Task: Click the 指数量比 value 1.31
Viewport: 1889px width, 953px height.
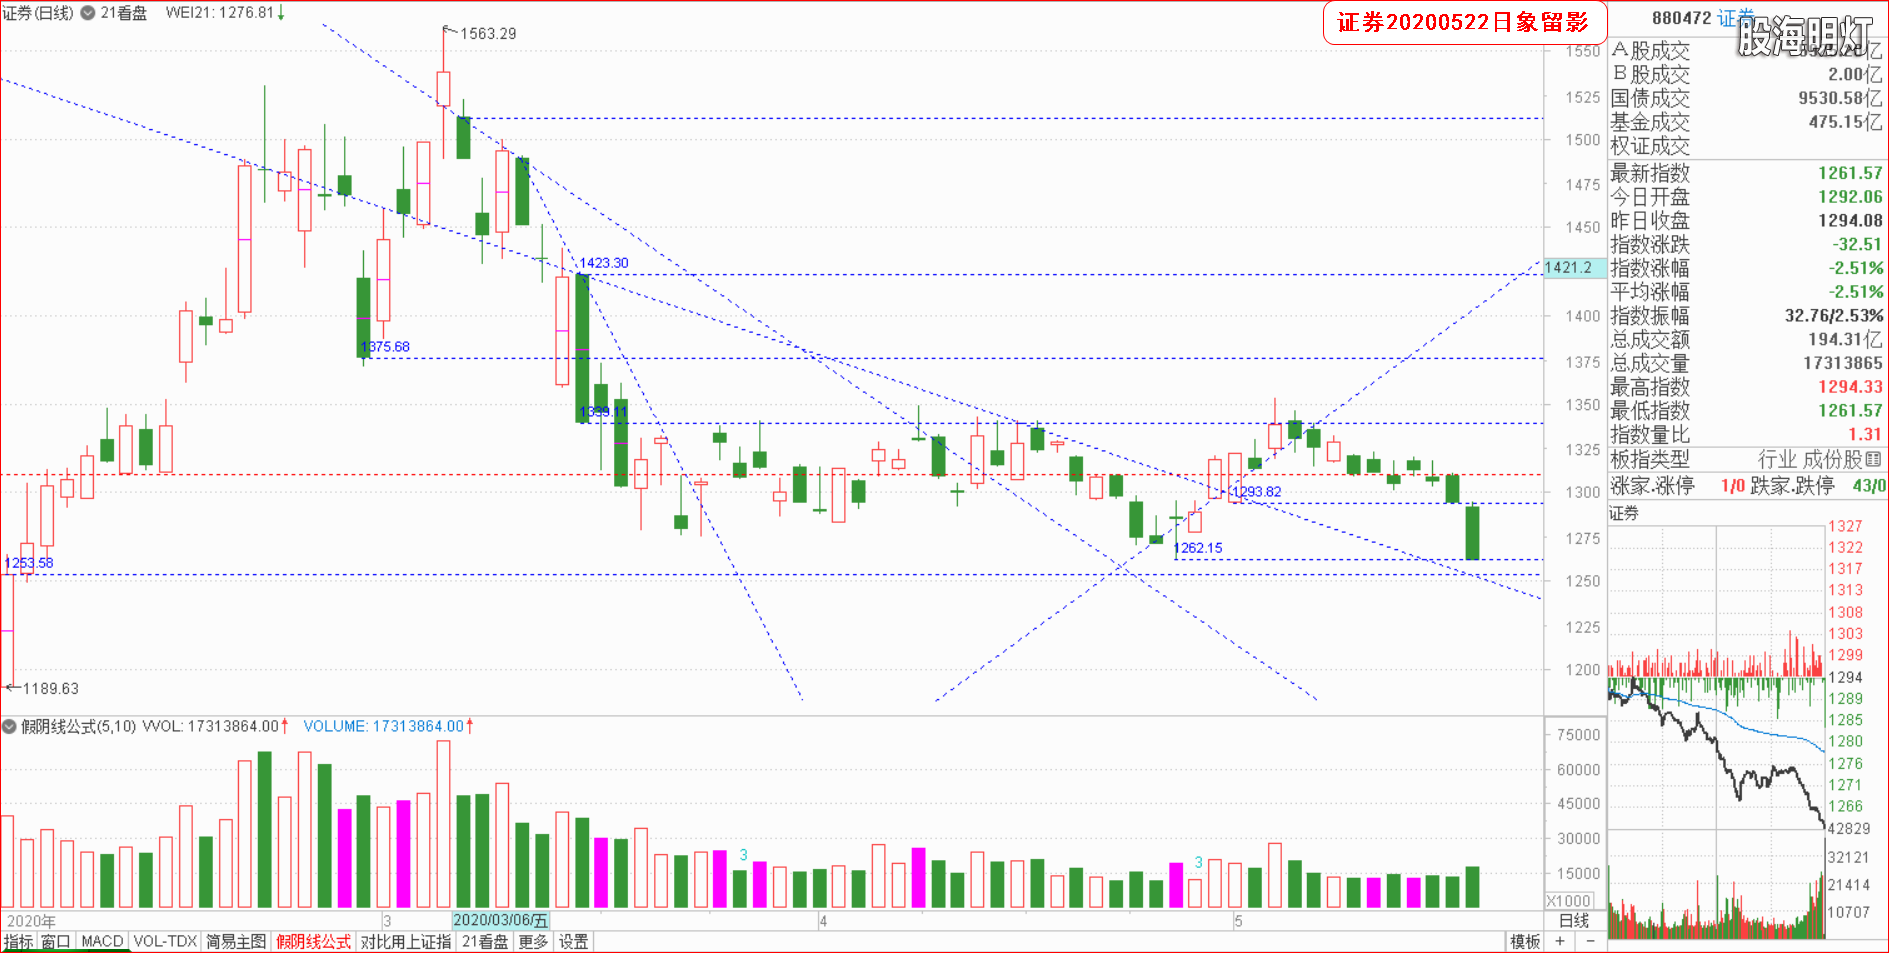Action: click(1865, 435)
